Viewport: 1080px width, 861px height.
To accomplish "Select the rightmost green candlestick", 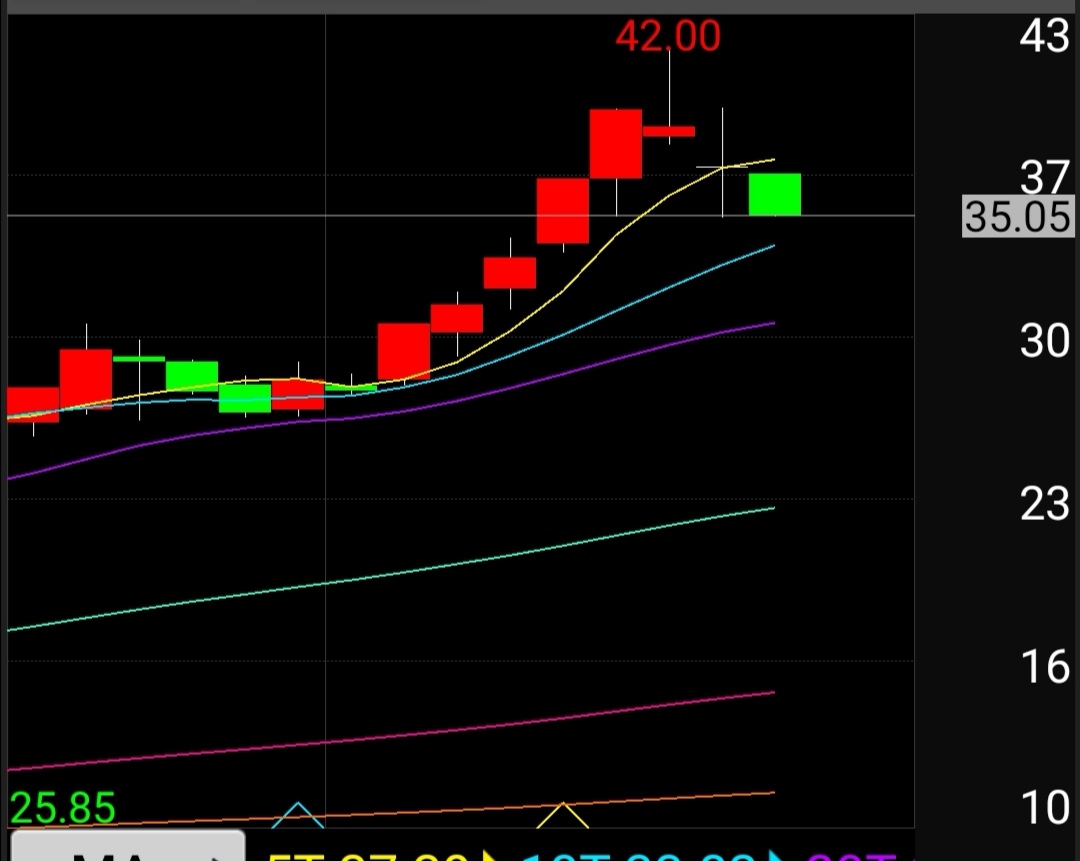I will point(775,194).
